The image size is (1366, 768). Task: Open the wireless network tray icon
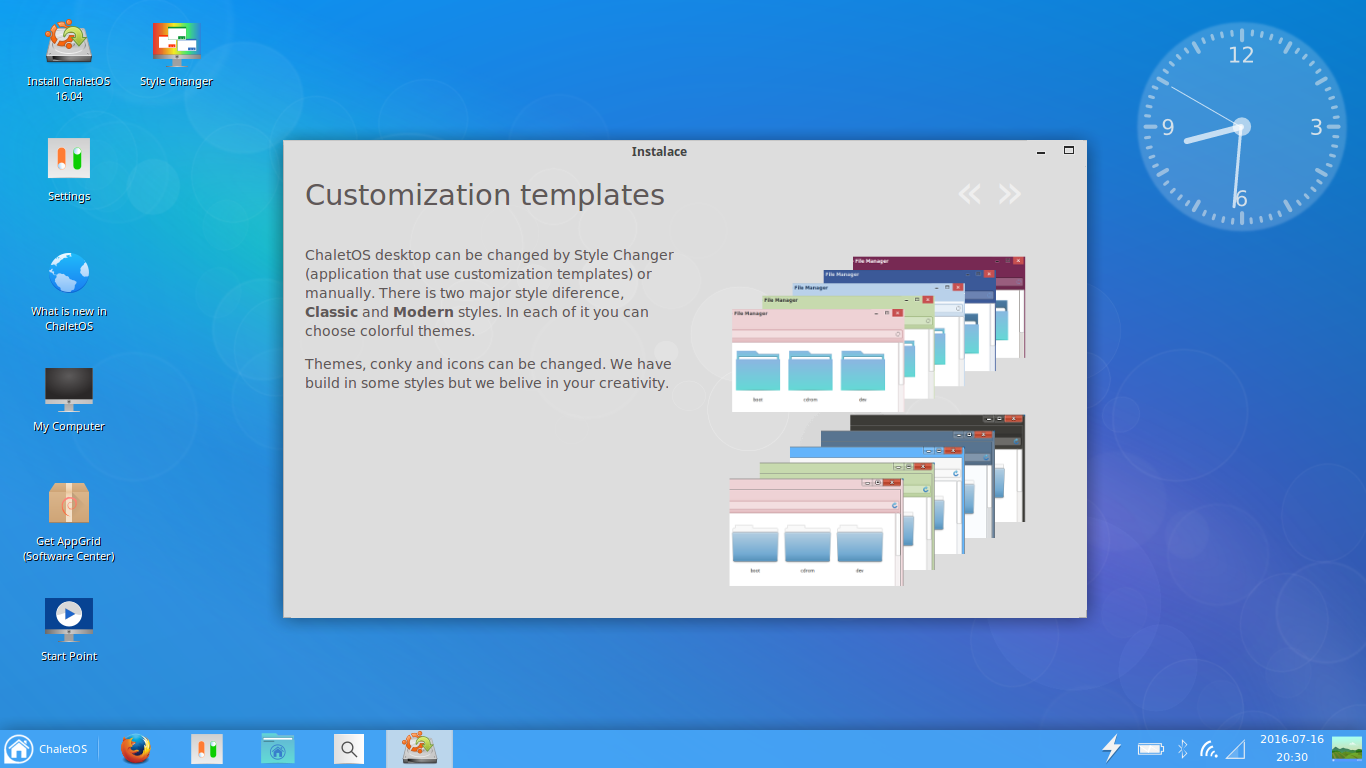click(x=1209, y=749)
